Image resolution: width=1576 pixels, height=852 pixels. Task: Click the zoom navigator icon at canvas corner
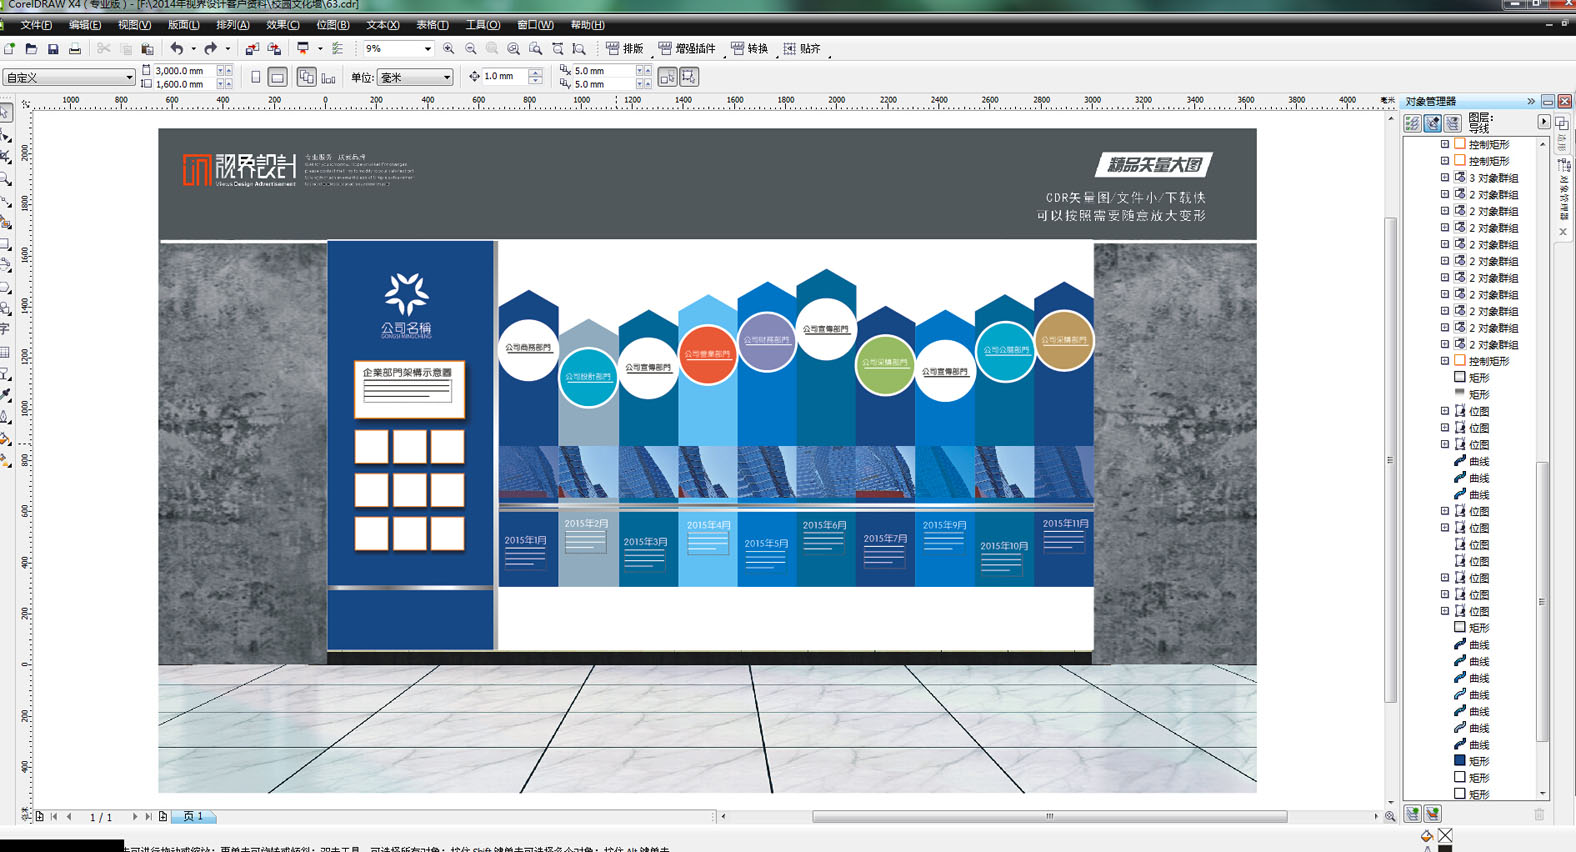pyautogui.click(x=1390, y=817)
